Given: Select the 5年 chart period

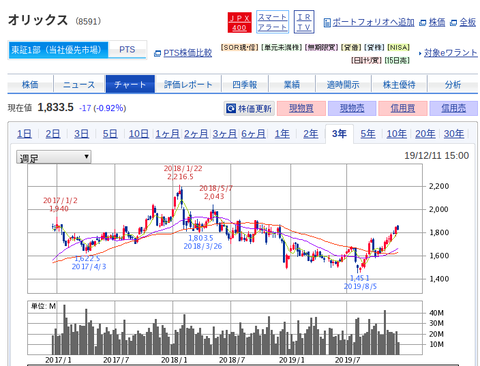Looking at the screenshot, I should click(368, 134).
